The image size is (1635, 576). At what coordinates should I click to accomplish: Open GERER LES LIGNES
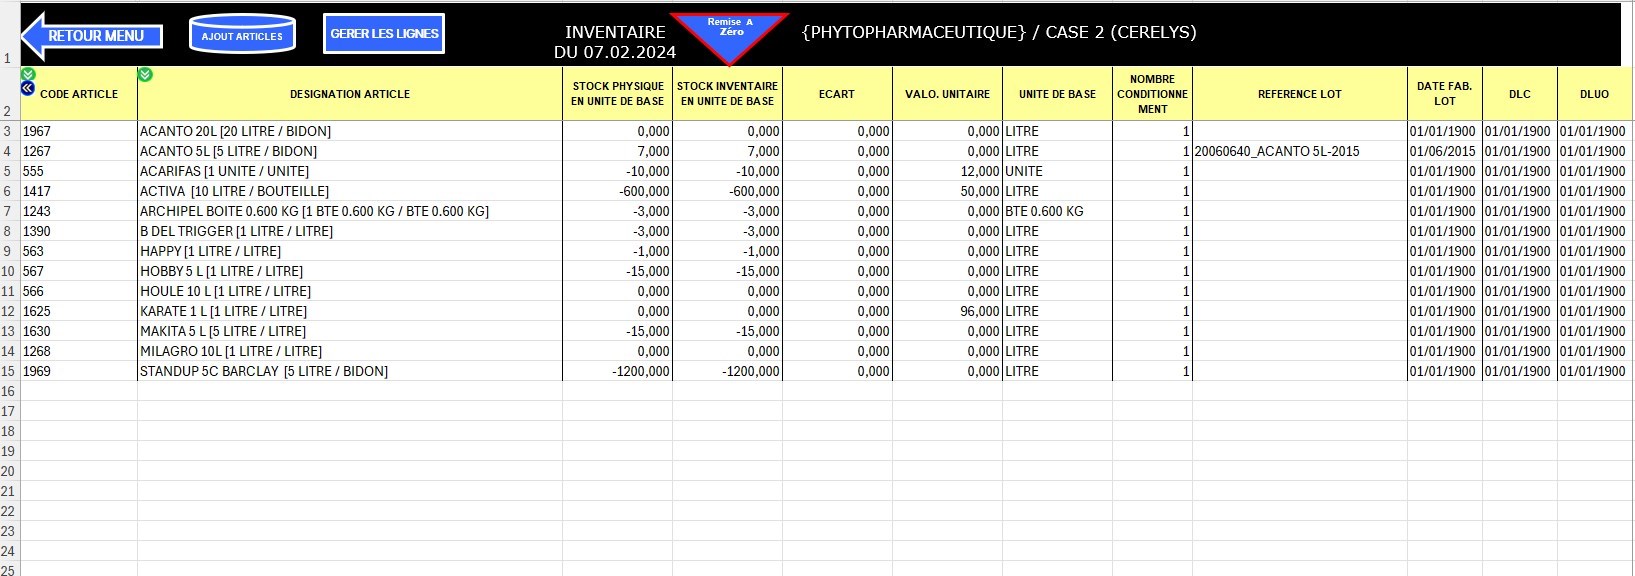coord(384,34)
